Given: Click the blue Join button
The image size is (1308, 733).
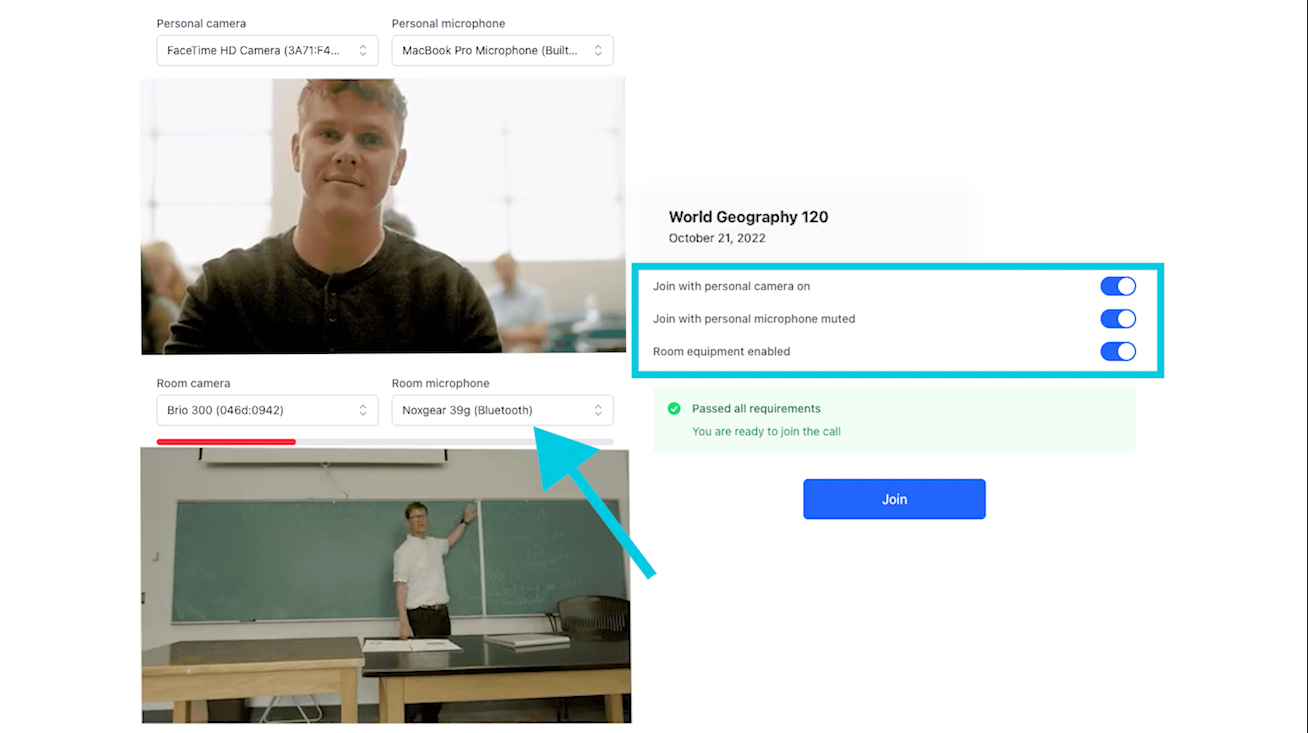Looking at the screenshot, I should click(x=894, y=499).
